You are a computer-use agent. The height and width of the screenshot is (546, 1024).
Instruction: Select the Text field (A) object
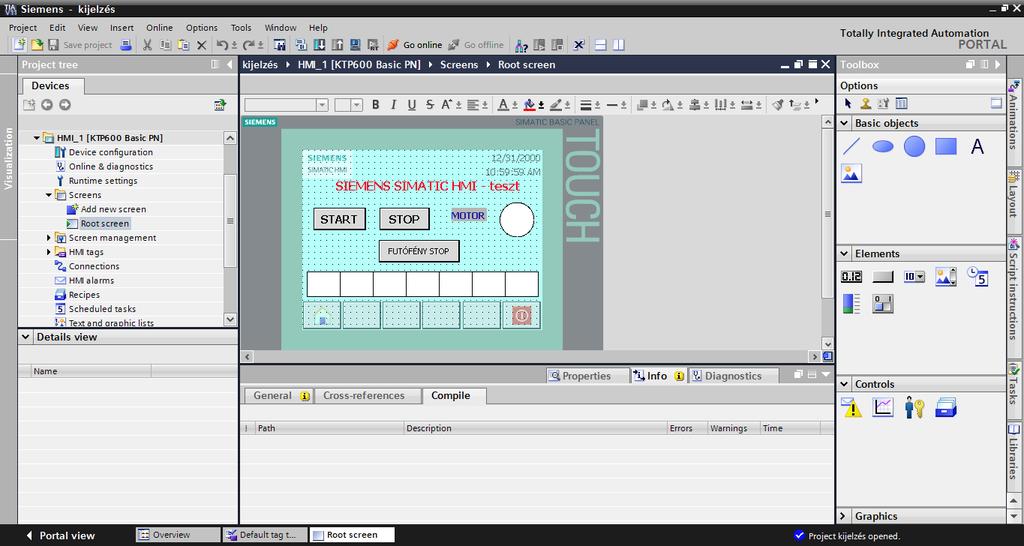pyautogui.click(x=977, y=146)
